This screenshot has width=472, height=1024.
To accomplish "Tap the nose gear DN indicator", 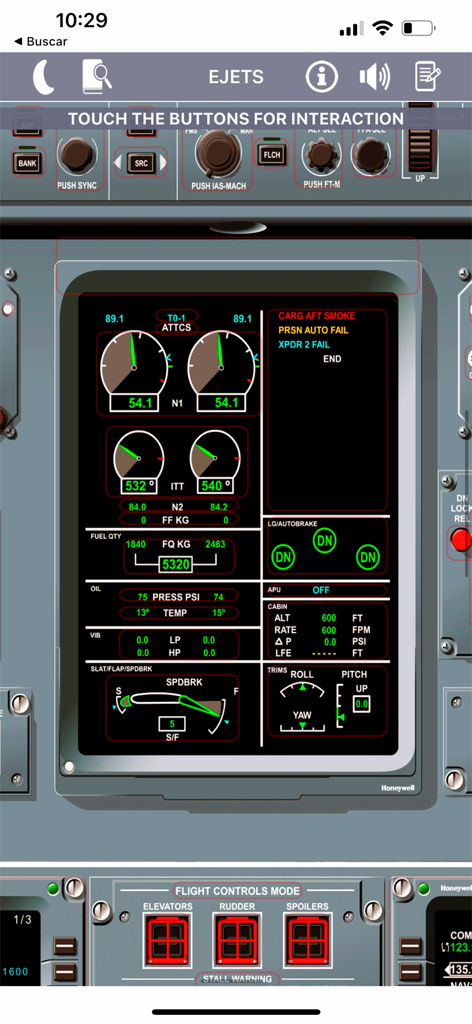I will (x=324, y=541).
